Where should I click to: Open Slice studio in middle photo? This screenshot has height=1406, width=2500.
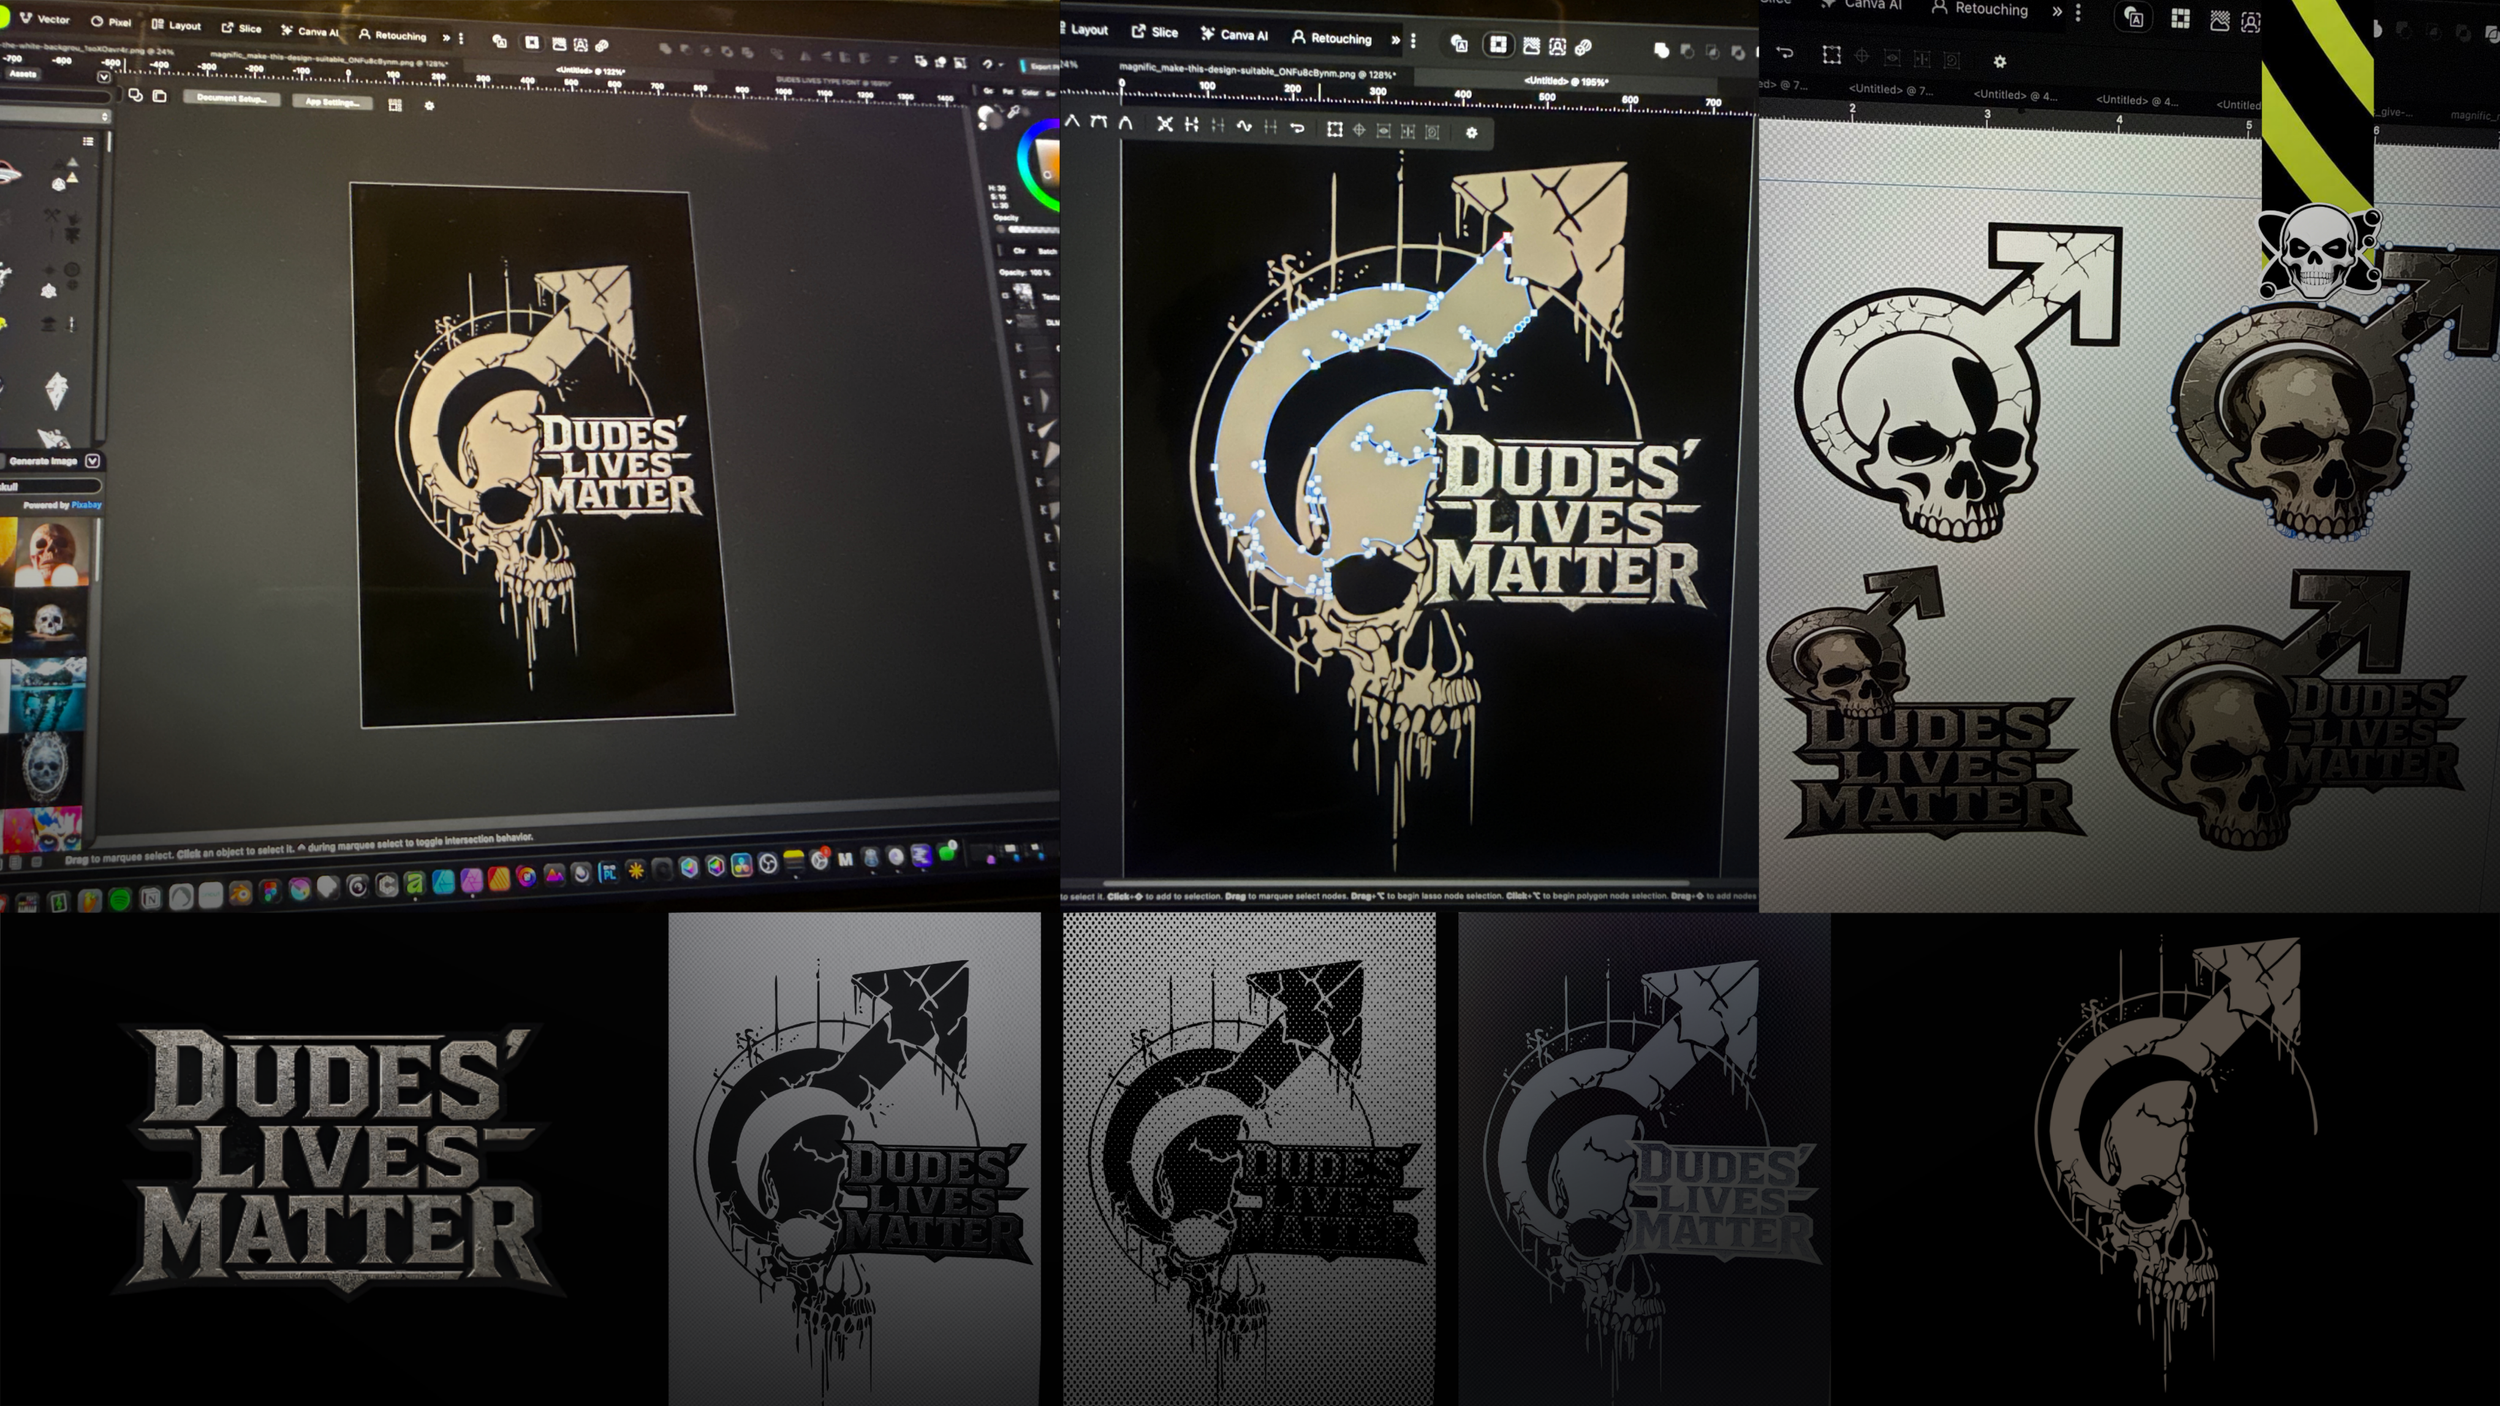tap(1155, 32)
